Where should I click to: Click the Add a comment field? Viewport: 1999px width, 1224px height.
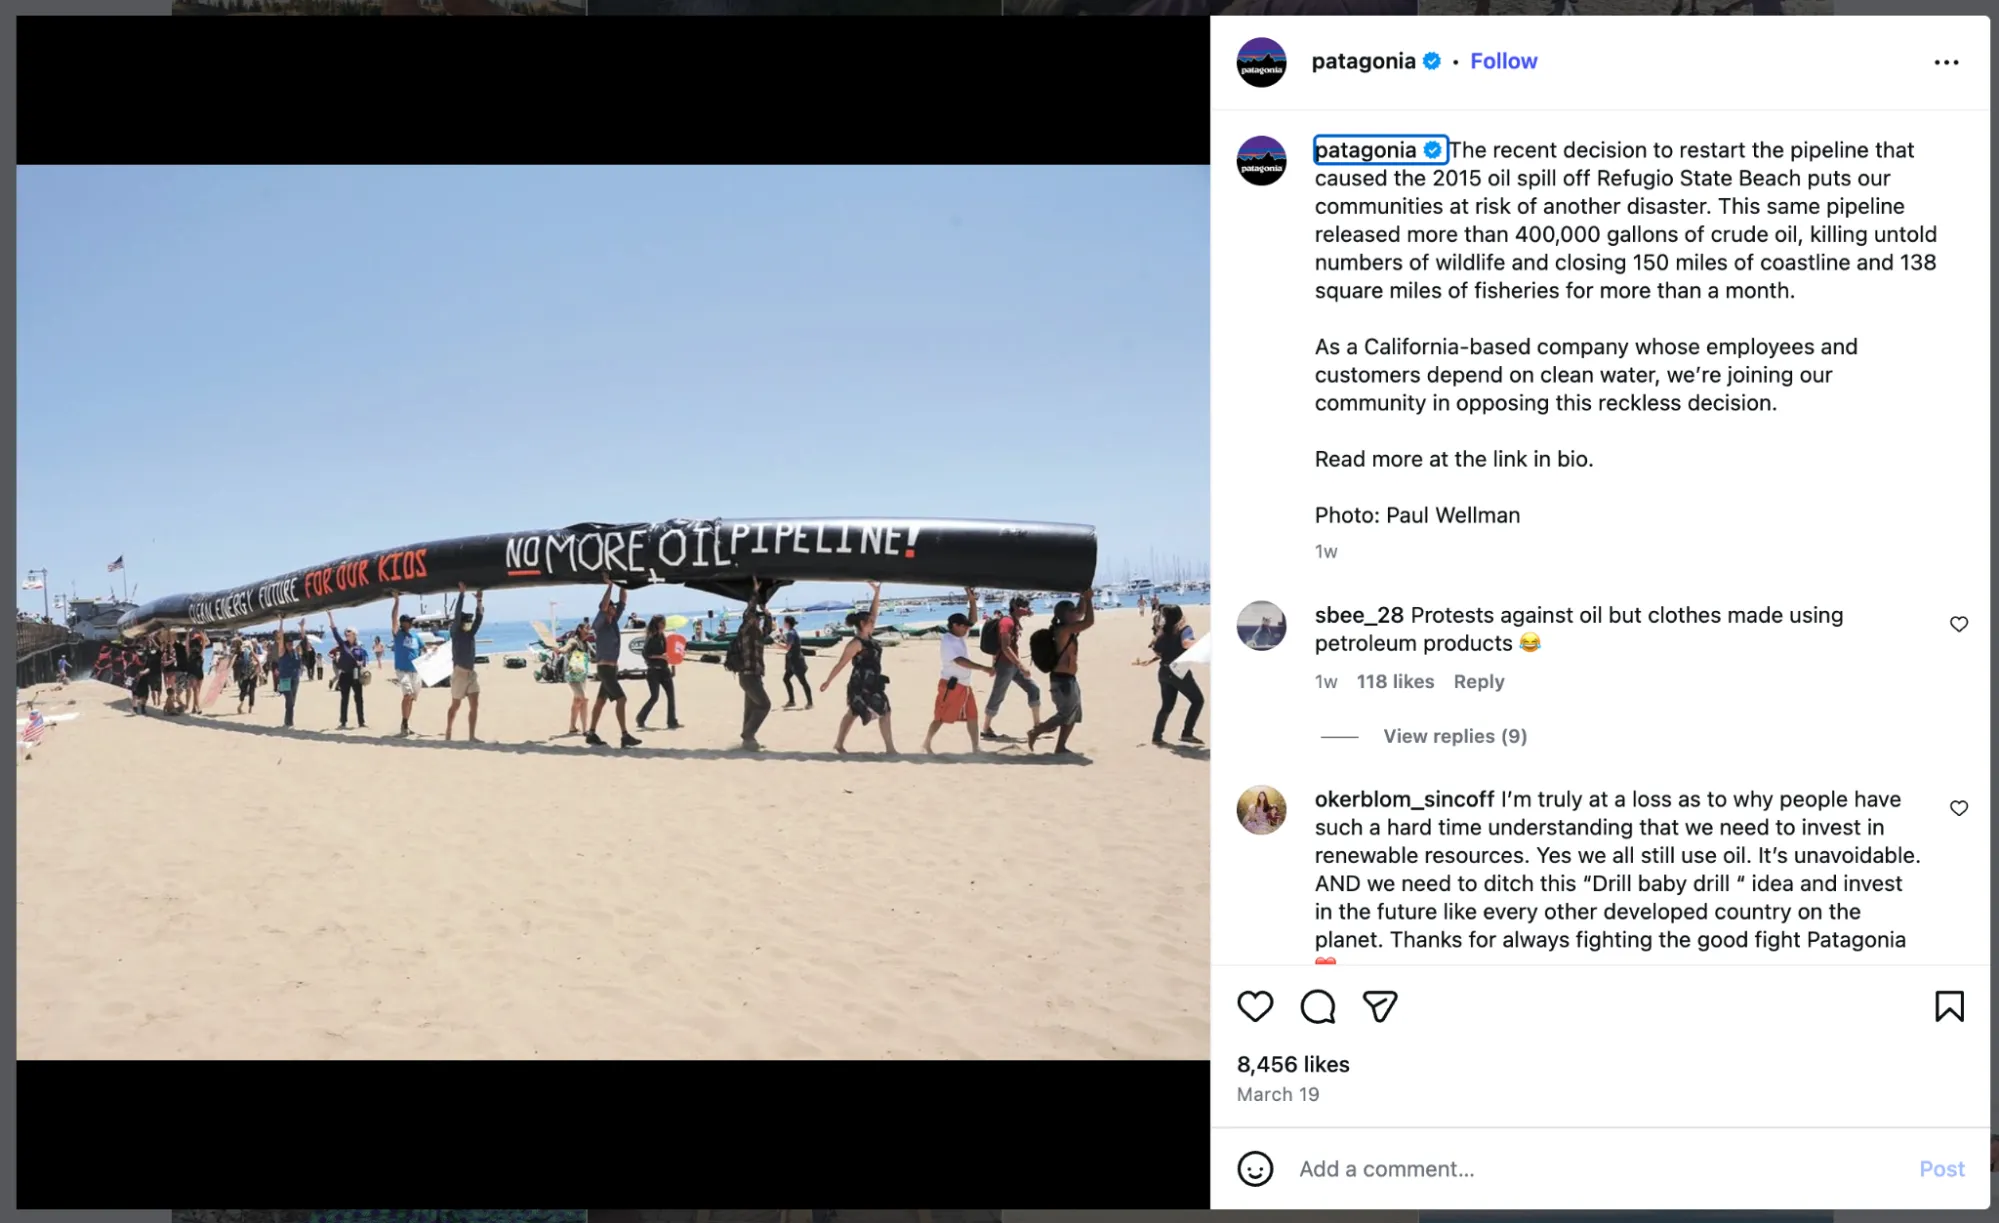point(1600,1168)
